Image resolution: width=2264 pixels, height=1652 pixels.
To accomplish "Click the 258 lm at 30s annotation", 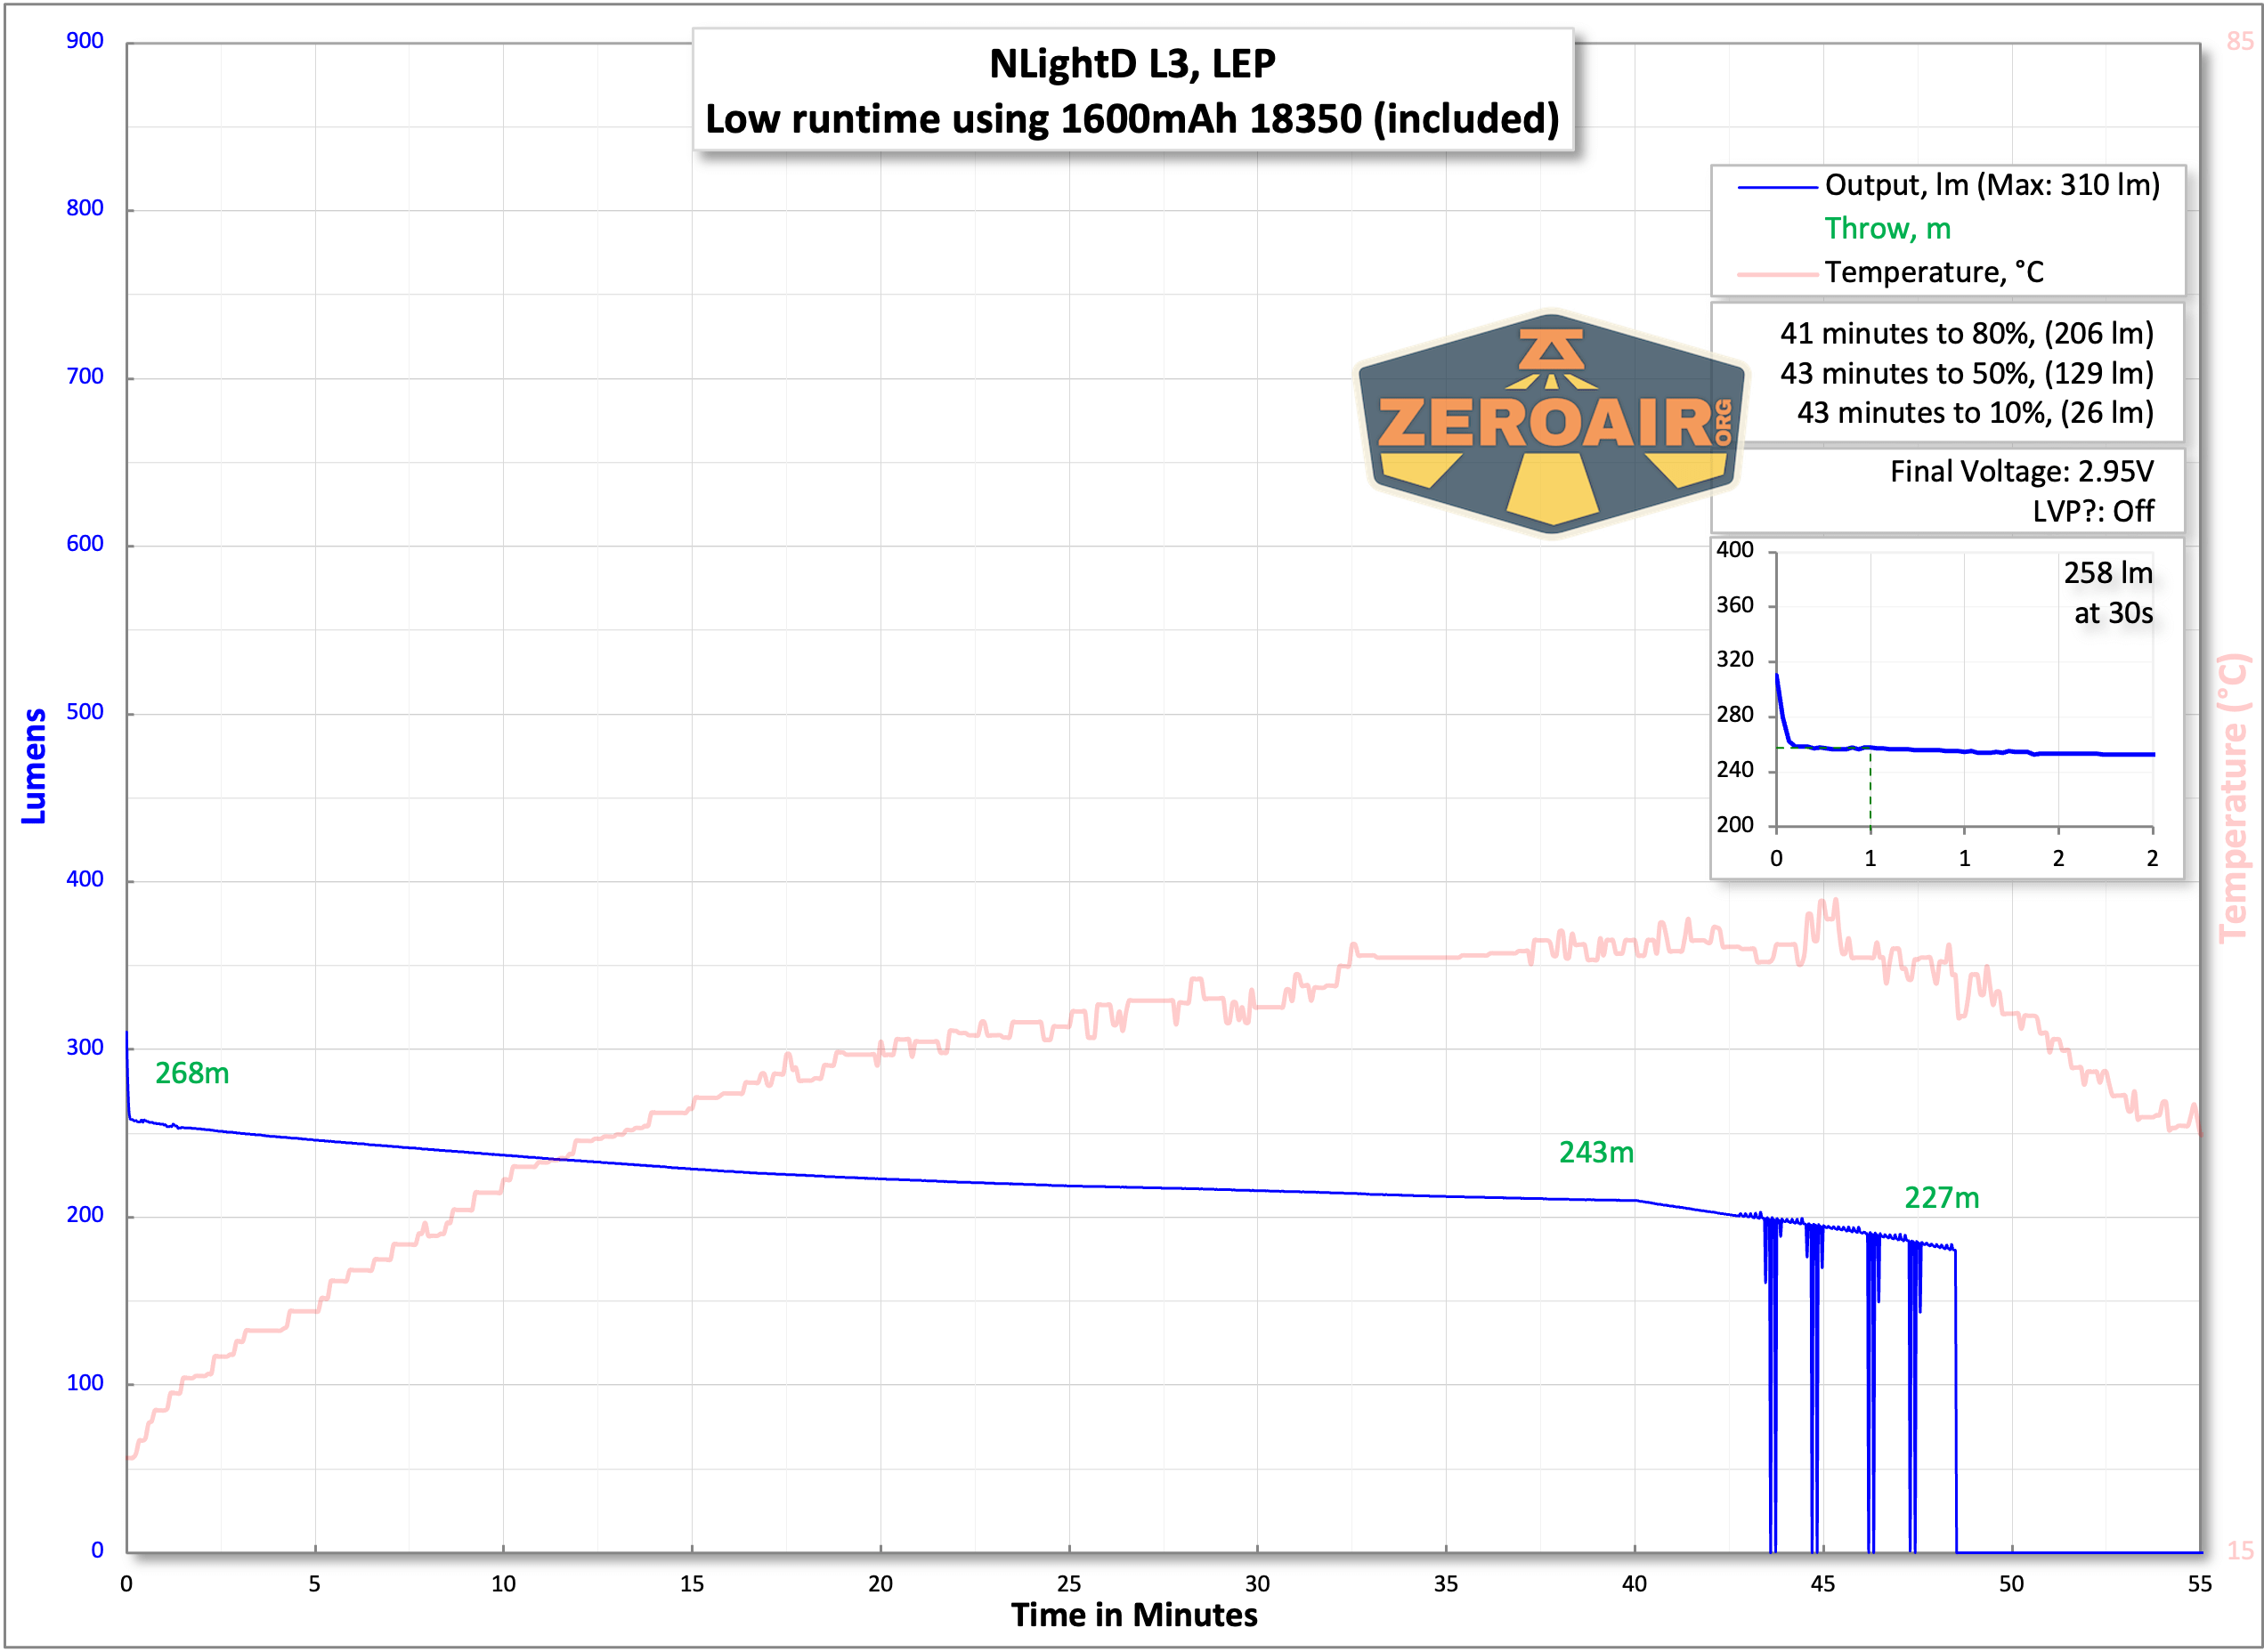I will click(x=2108, y=593).
